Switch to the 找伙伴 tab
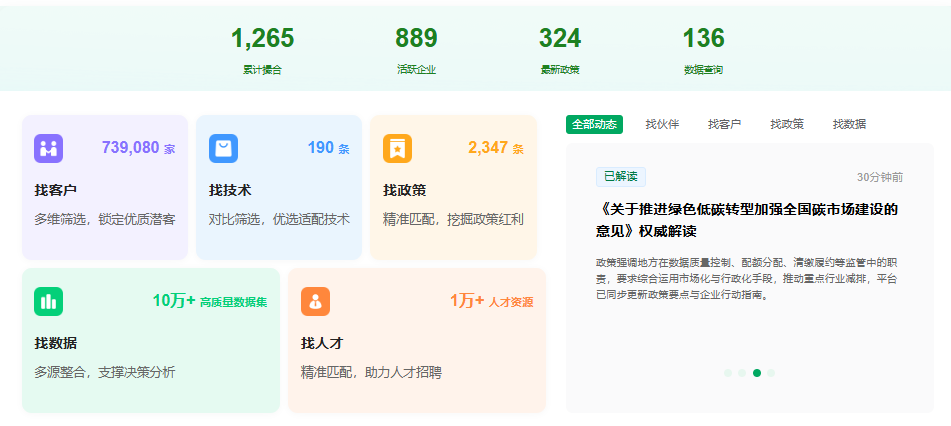The height and width of the screenshot is (426, 951). (662, 124)
